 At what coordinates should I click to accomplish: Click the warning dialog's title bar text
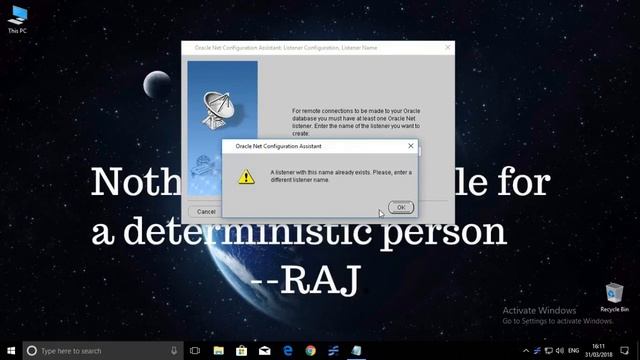pyautogui.click(x=278, y=146)
